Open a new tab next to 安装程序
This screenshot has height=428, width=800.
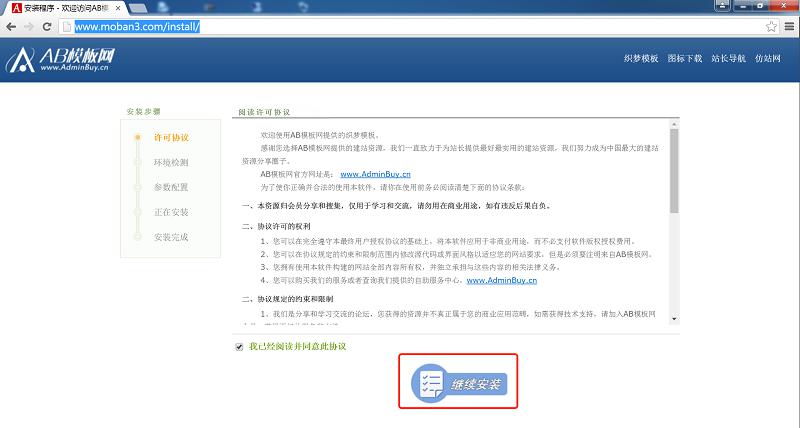[138, 8]
